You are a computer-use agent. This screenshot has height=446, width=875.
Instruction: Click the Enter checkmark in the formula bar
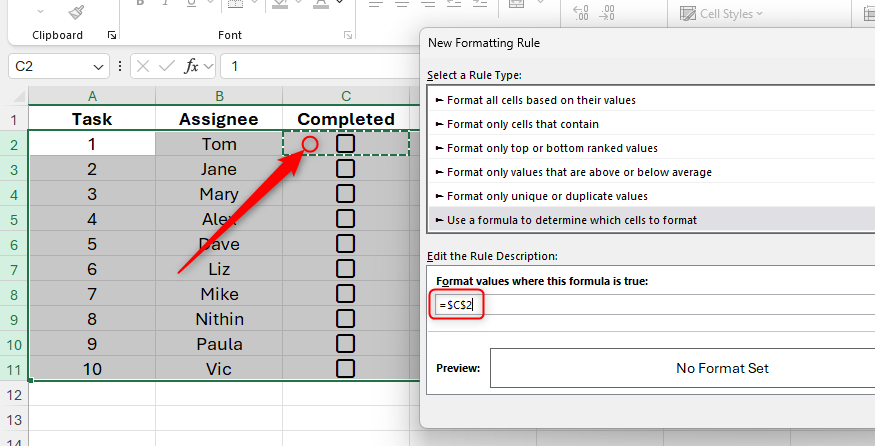[x=167, y=67]
